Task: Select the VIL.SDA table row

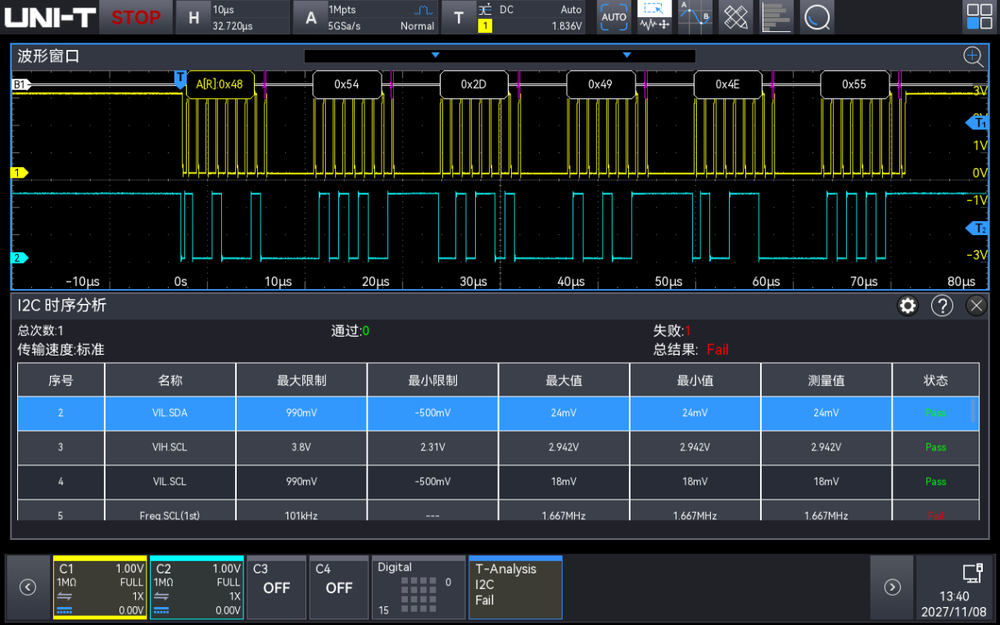Action: [x=498, y=413]
